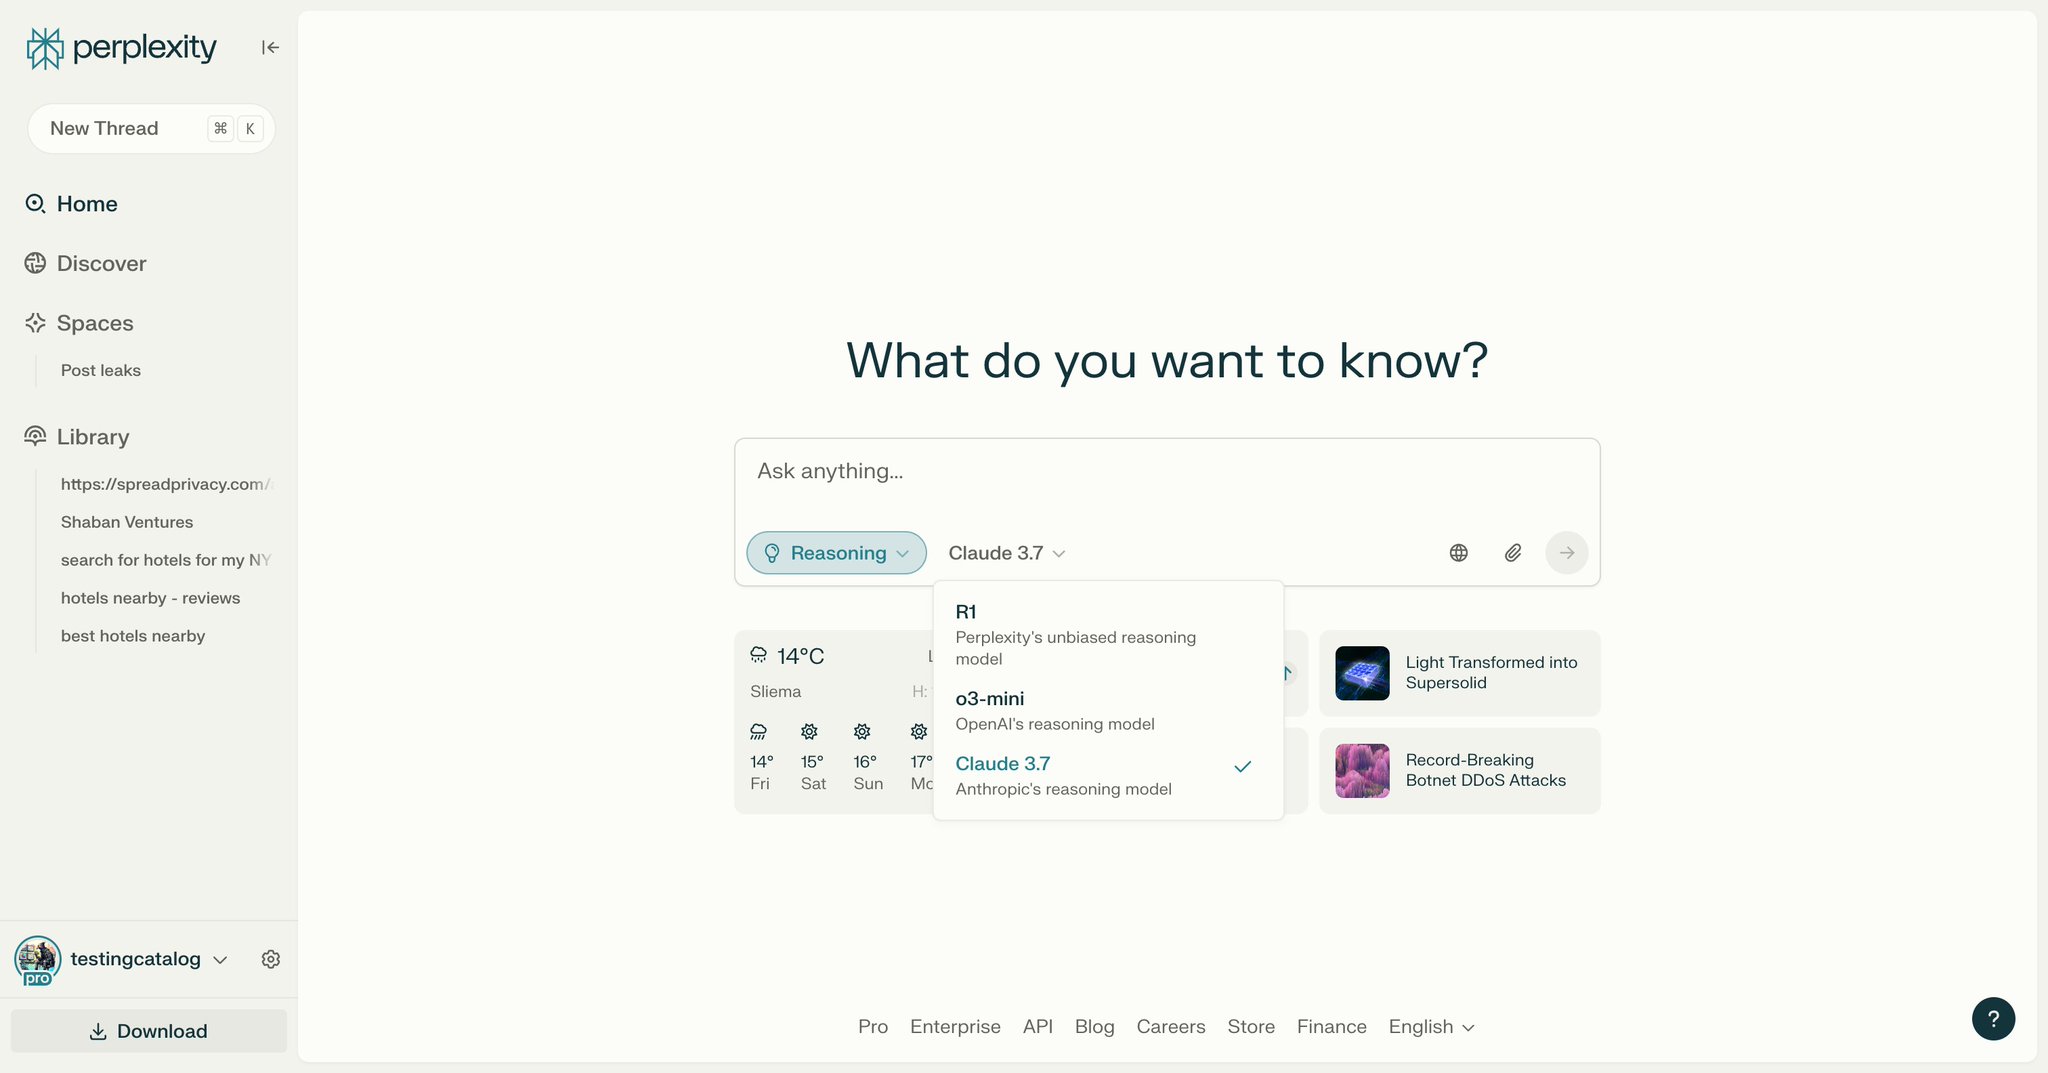Visit the Store footer link
Screen dimensions: 2048x1073
1251,1027
